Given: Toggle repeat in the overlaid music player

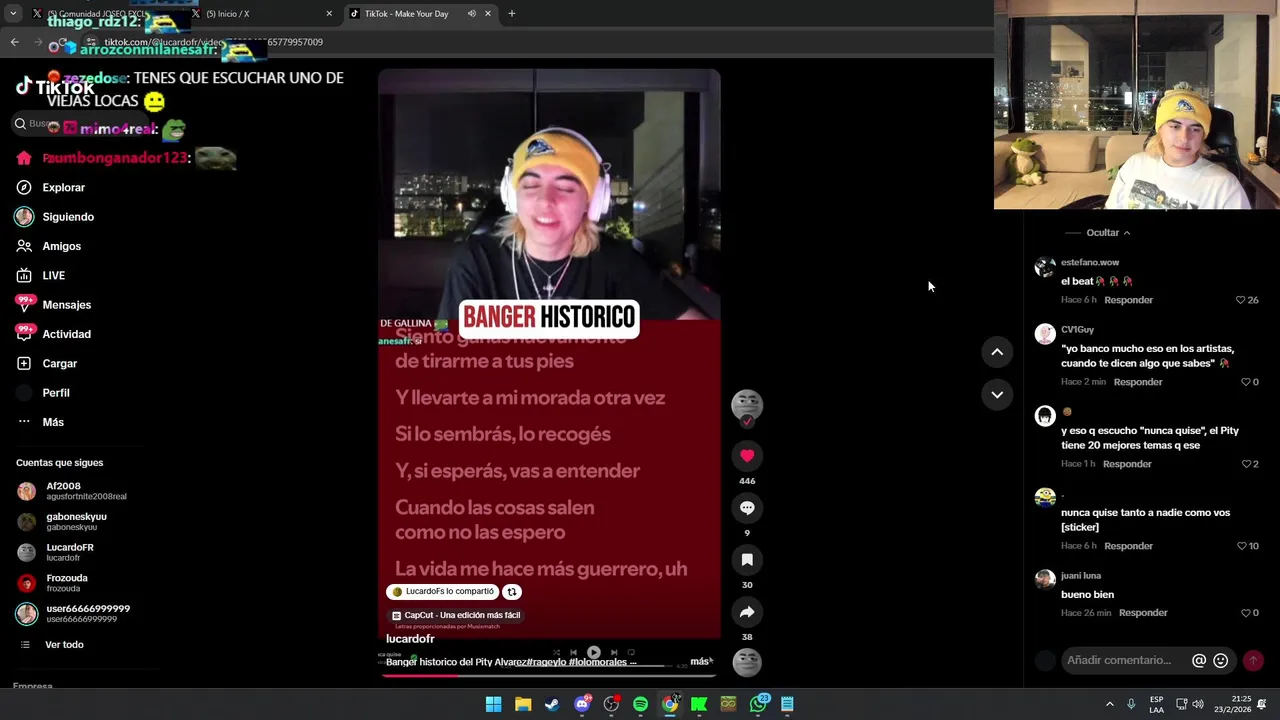Looking at the screenshot, I should 631,653.
